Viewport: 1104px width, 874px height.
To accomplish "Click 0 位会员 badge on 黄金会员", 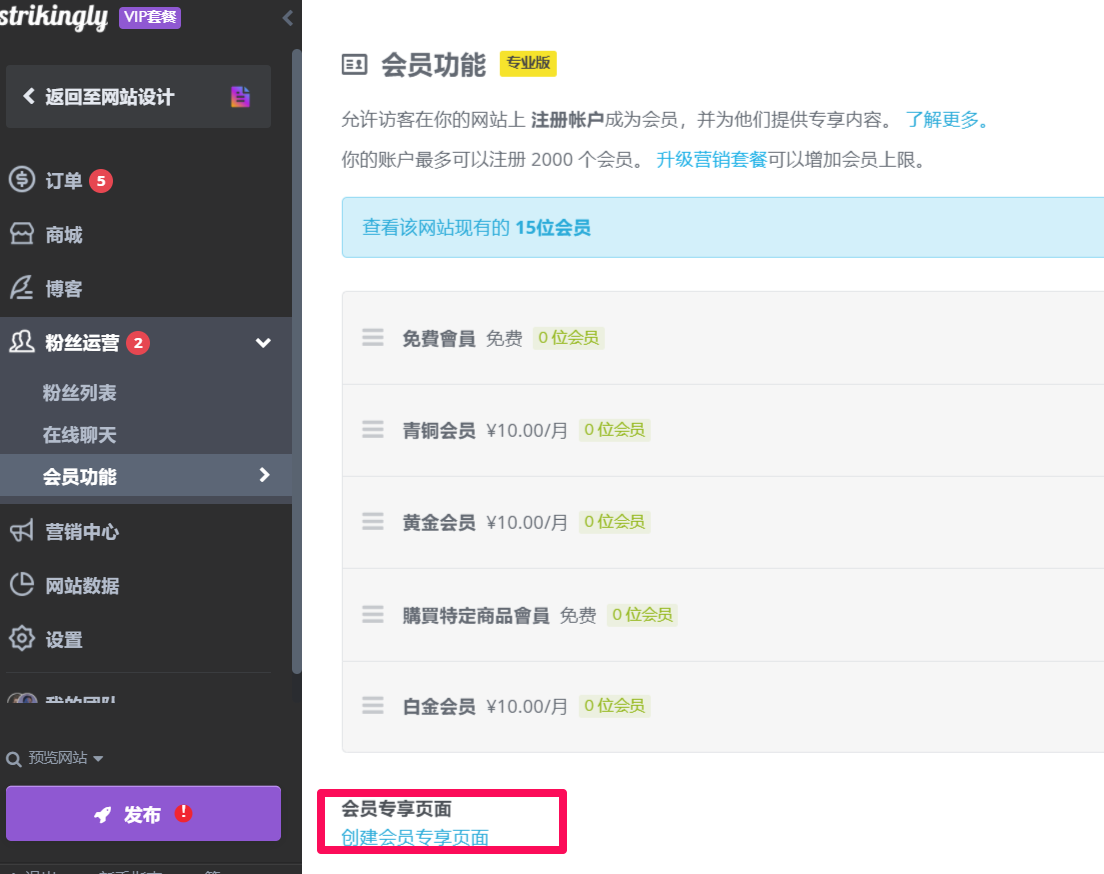I will point(615,522).
